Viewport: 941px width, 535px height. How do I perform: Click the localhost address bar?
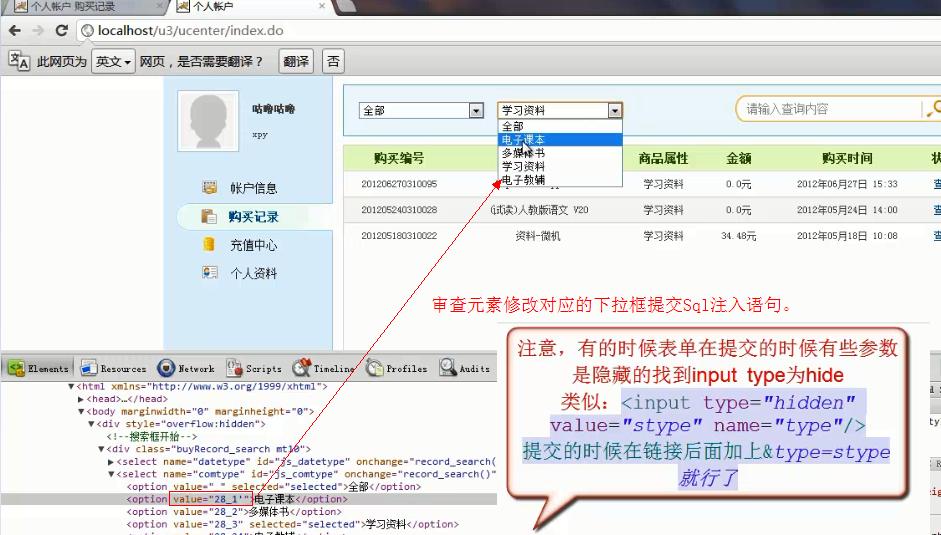(x=510, y=31)
